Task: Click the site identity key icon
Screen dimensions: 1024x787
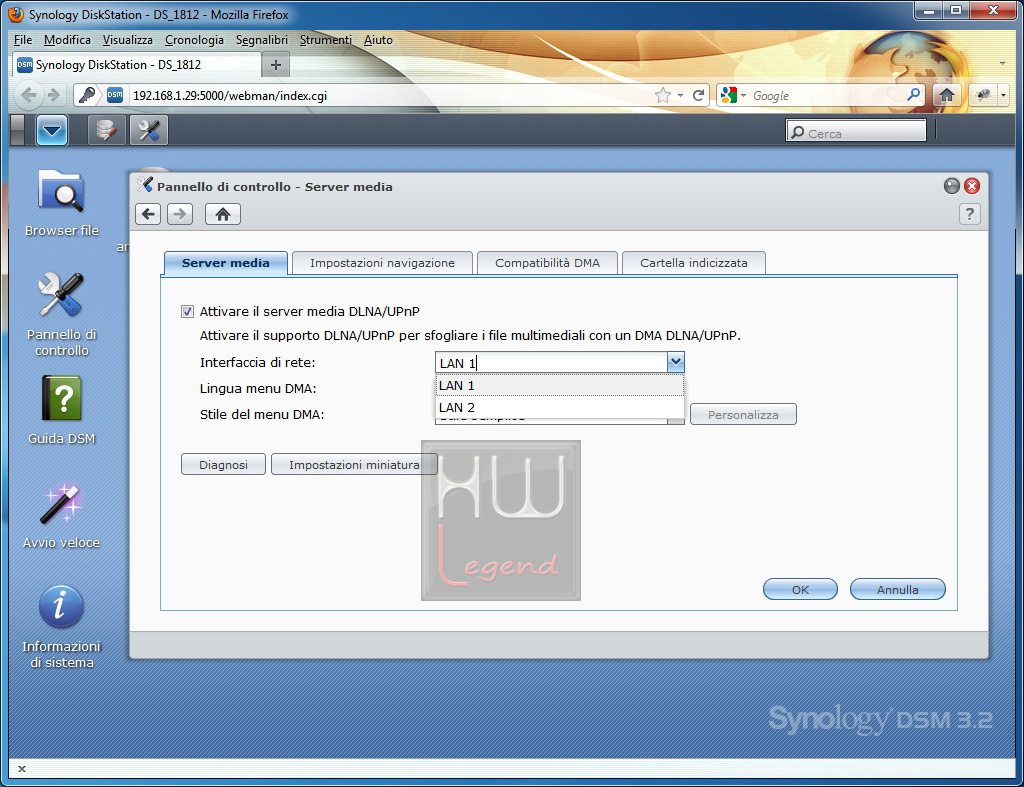Action: pos(87,95)
